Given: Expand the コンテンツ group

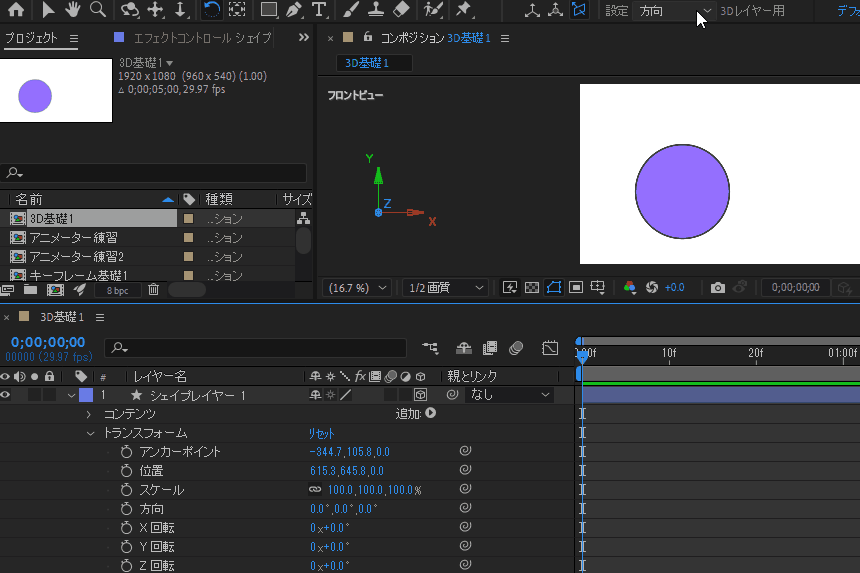Looking at the screenshot, I should [x=89, y=414].
